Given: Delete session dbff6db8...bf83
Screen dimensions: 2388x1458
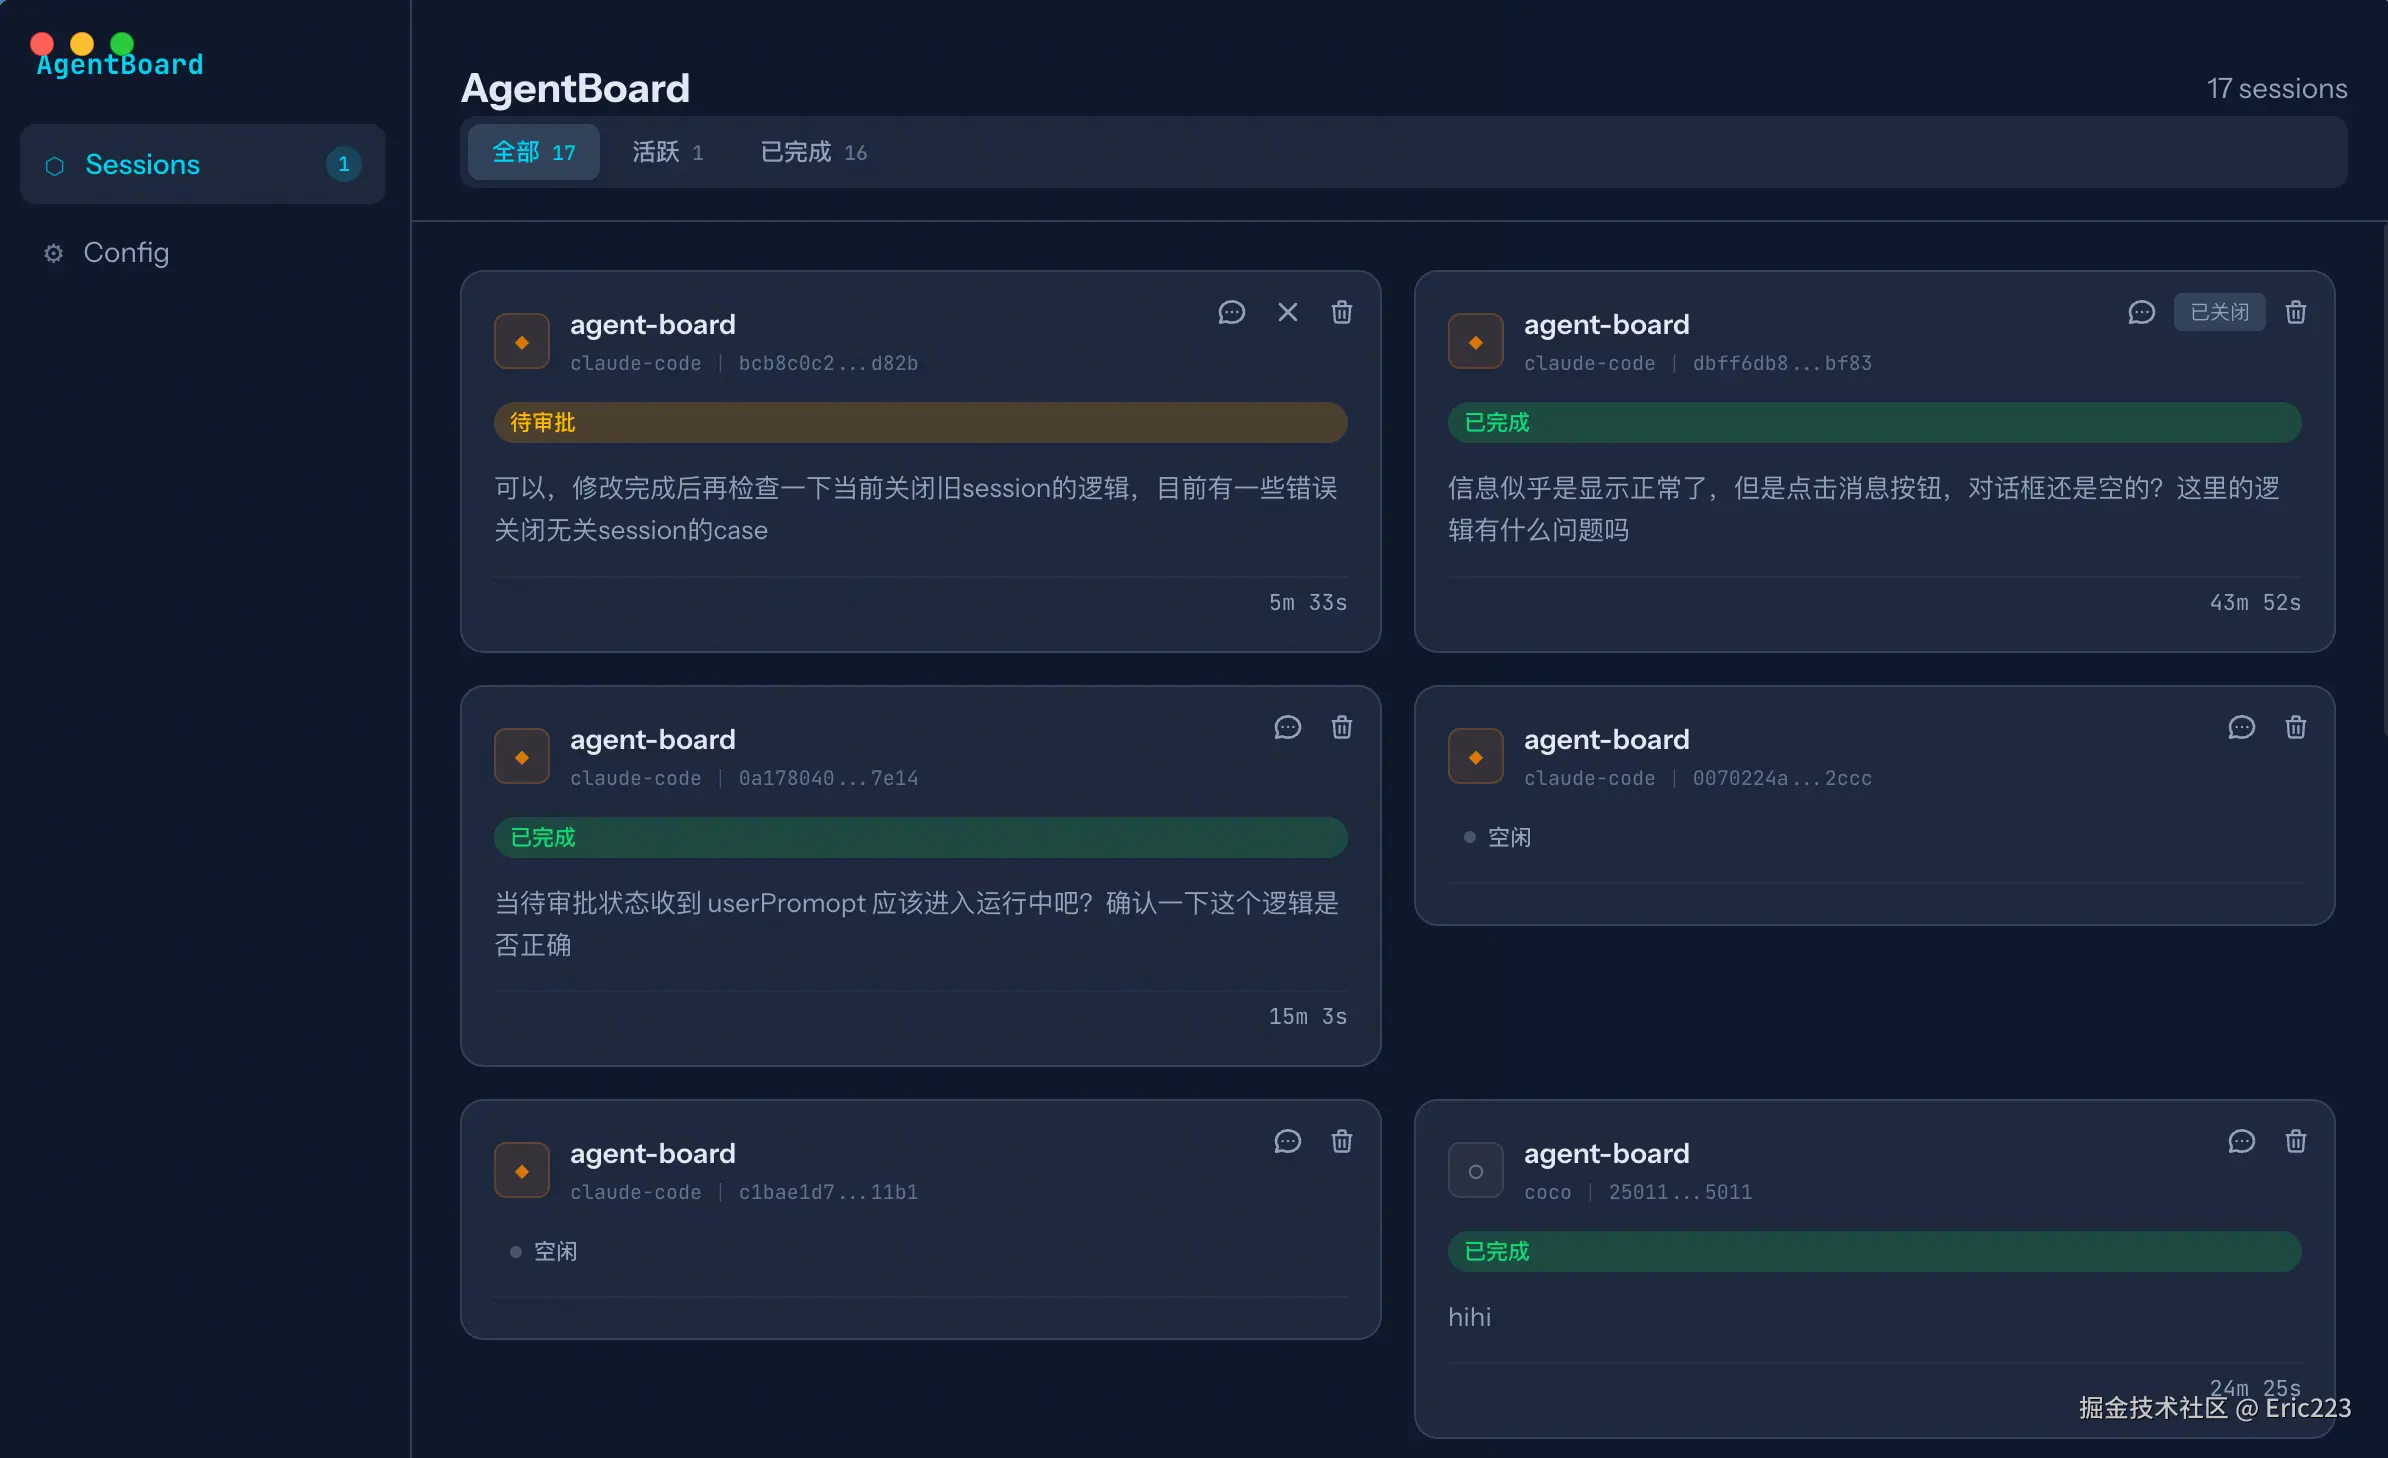Looking at the screenshot, I should pyautogui.click(x=2295, y=313).
